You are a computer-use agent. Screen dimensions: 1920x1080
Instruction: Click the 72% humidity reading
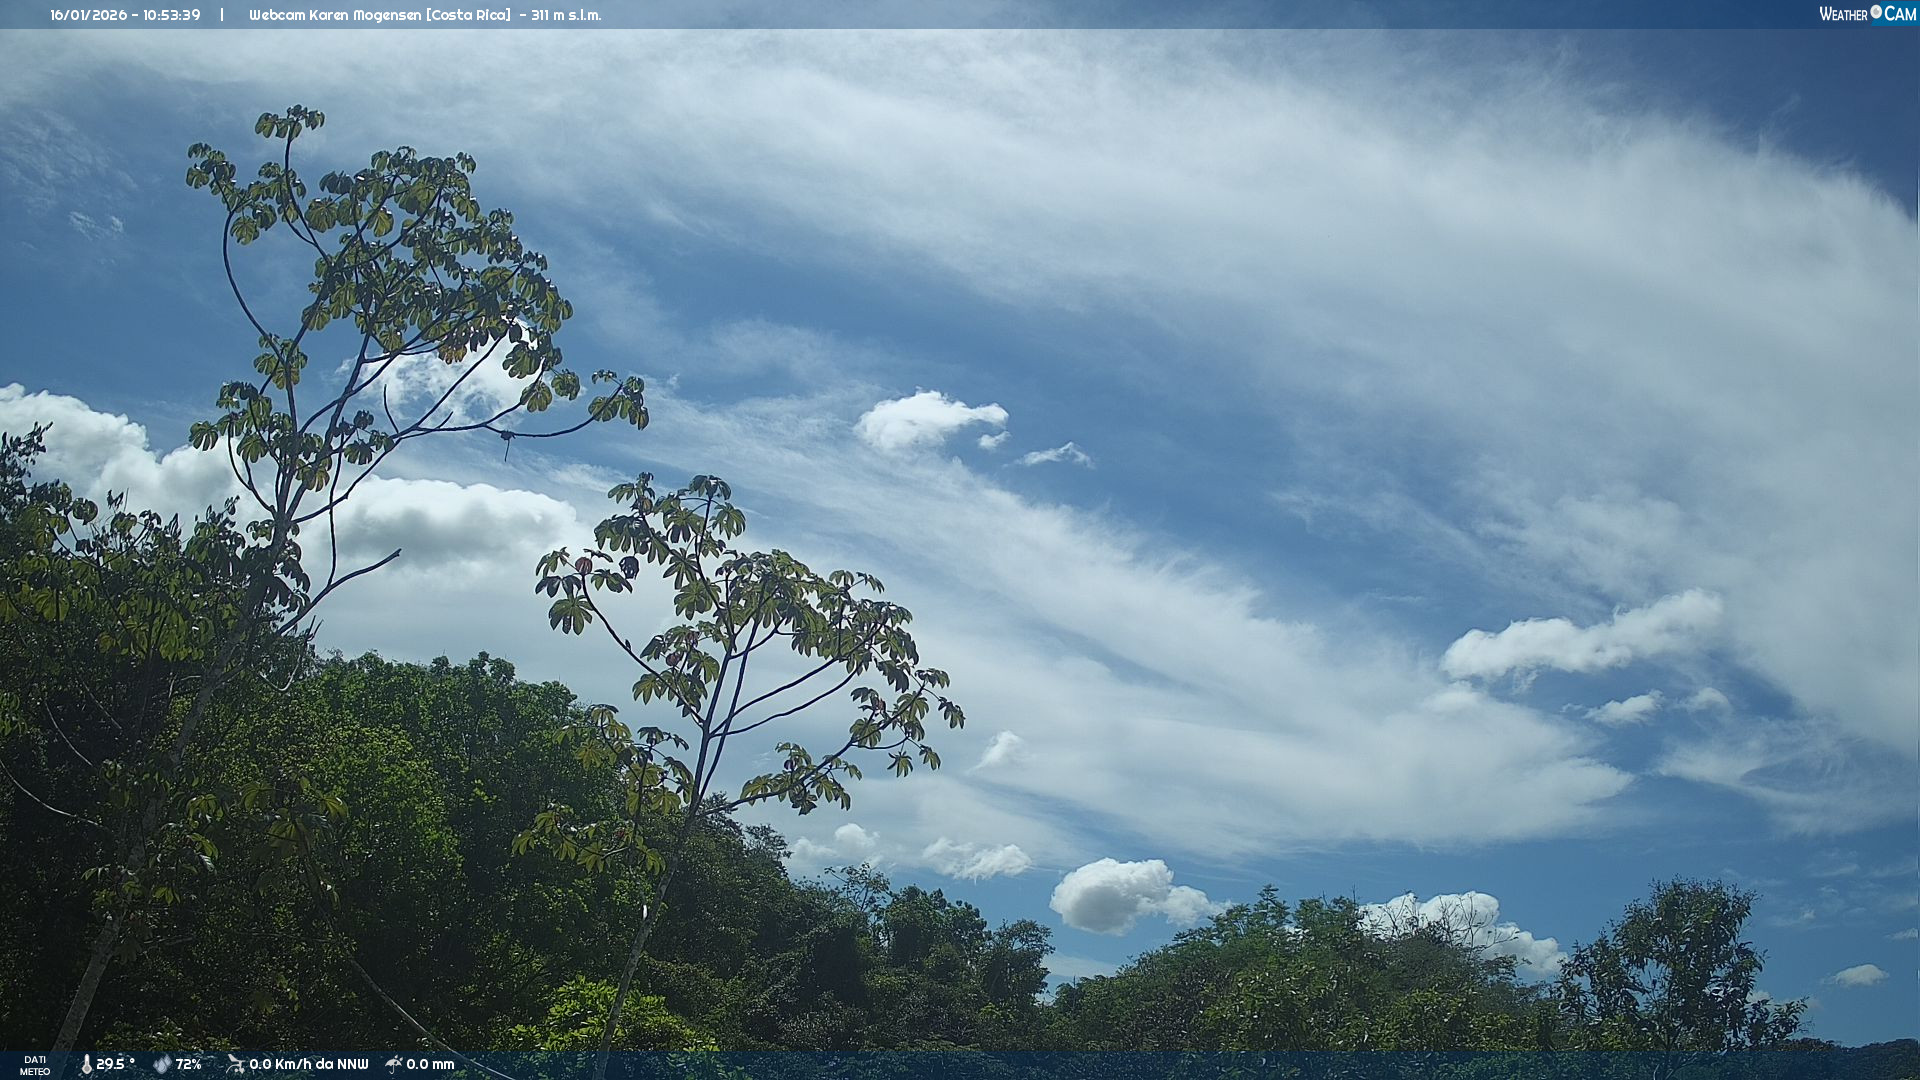[189, 1064]
